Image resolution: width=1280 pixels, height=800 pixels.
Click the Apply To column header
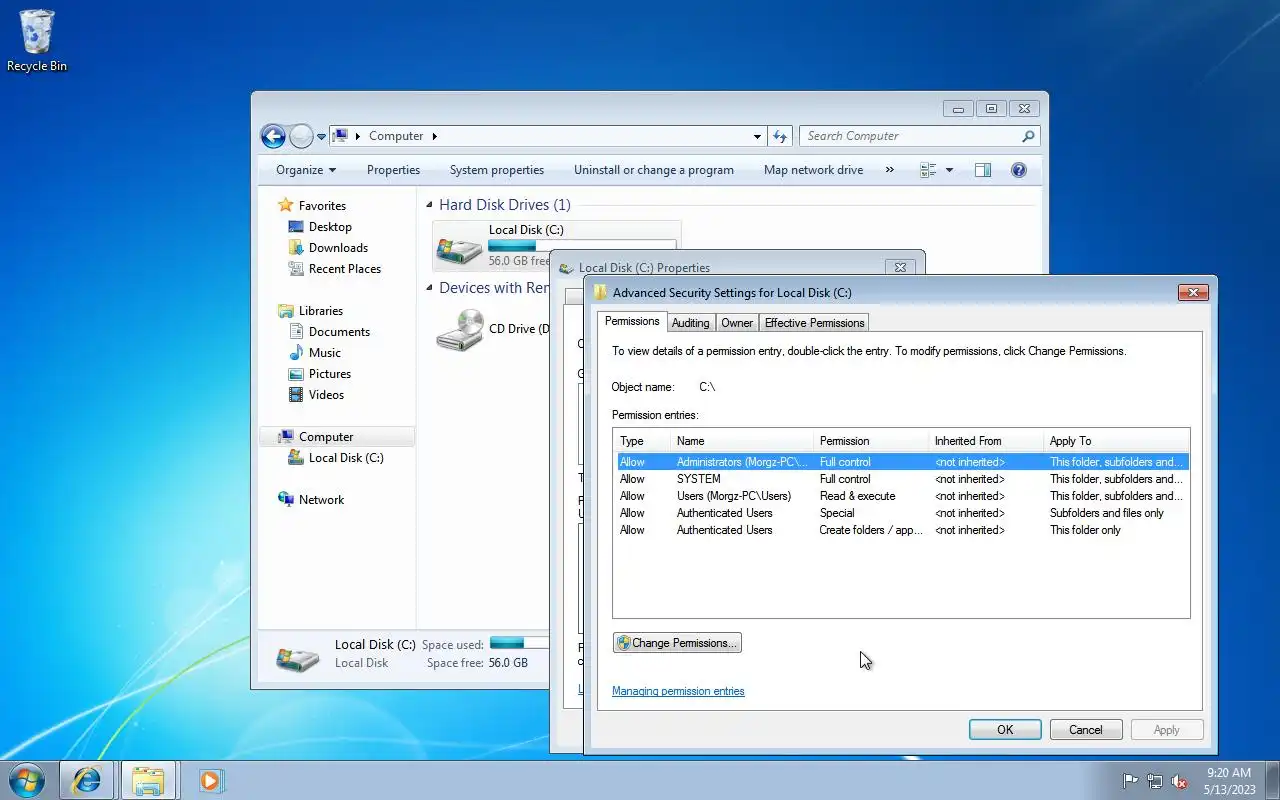[x=1115, y=441]
